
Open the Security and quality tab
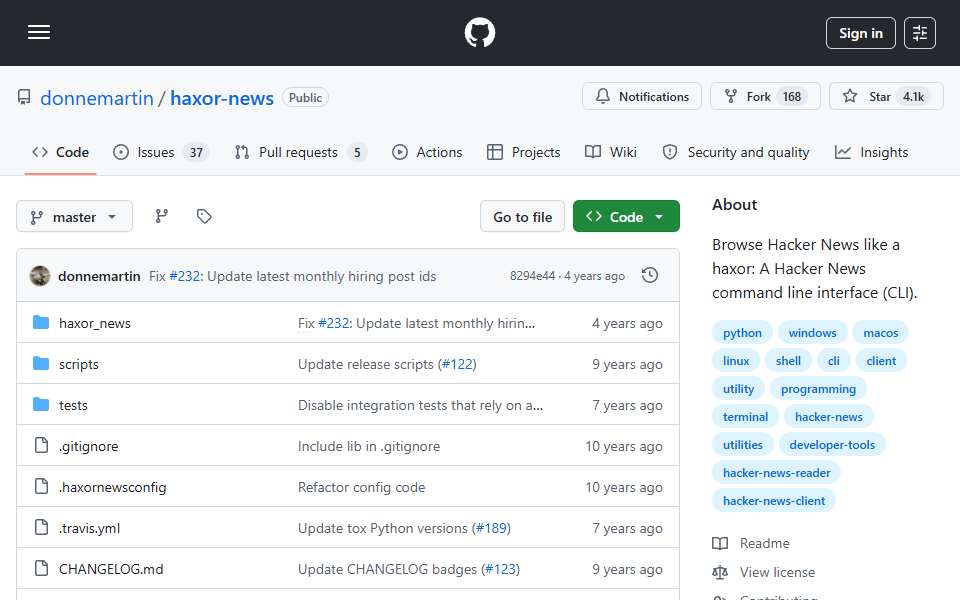(736, 152)
